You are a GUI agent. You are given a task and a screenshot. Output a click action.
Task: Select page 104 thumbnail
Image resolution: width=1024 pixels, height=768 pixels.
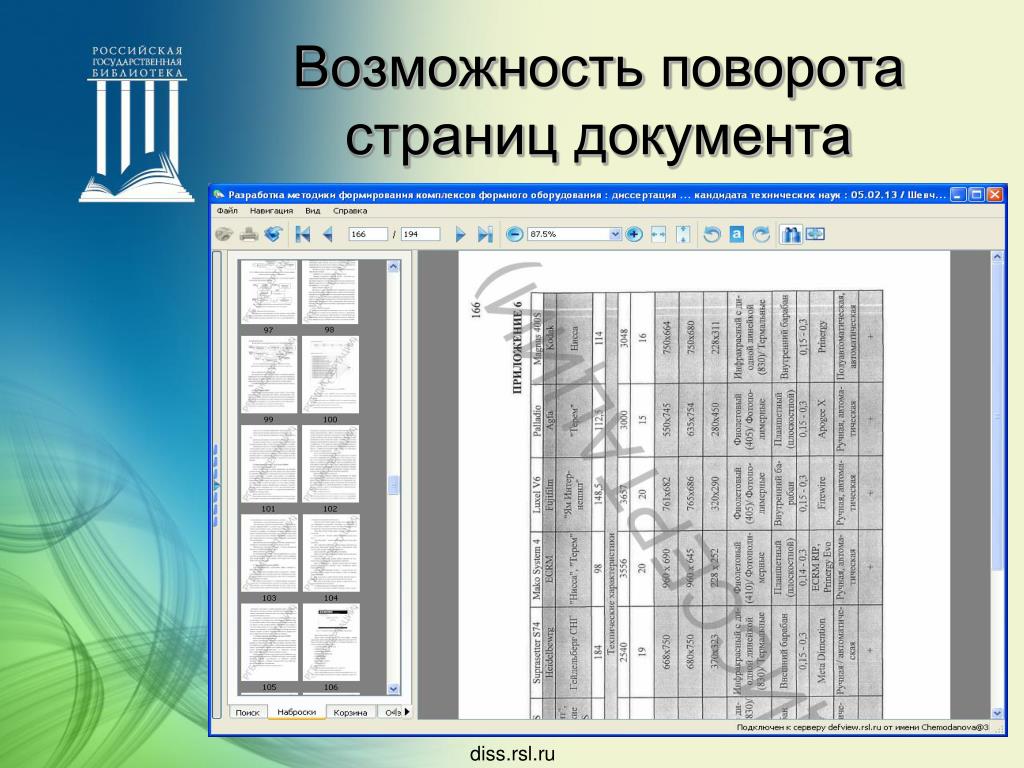(330, 553)
